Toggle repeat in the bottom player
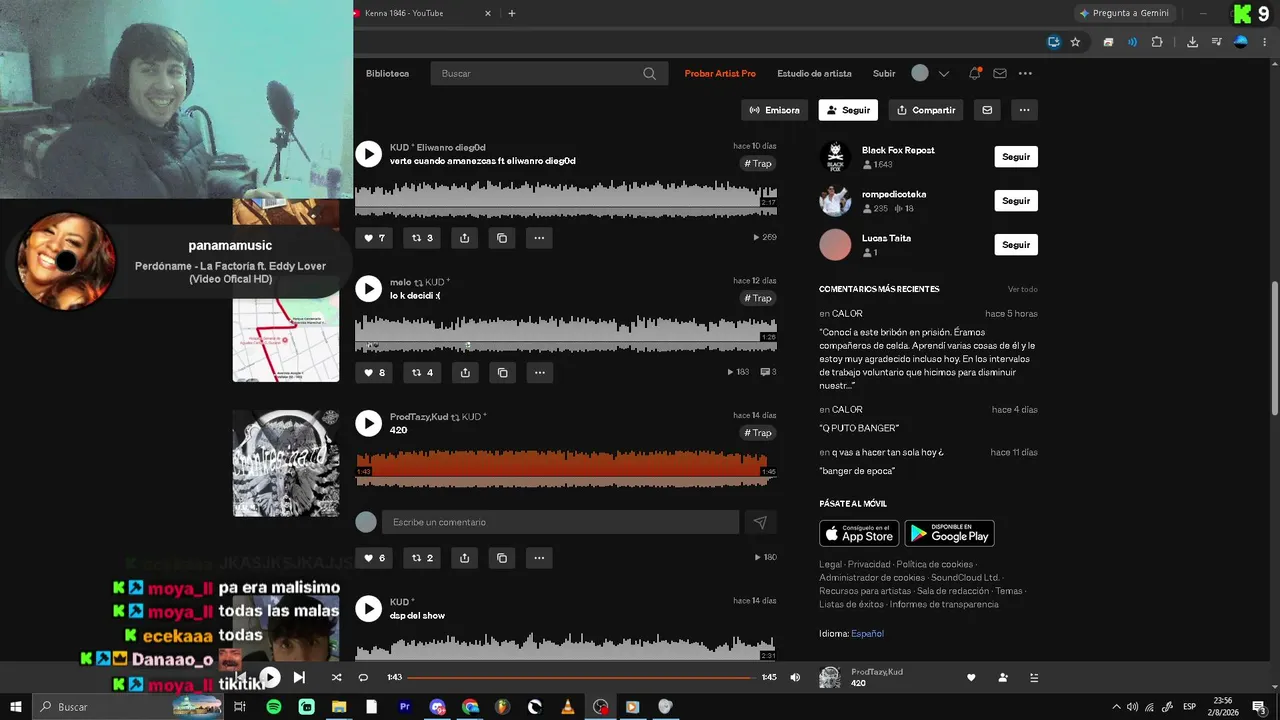Screen dimensions: 1280x720 point(363,677)
